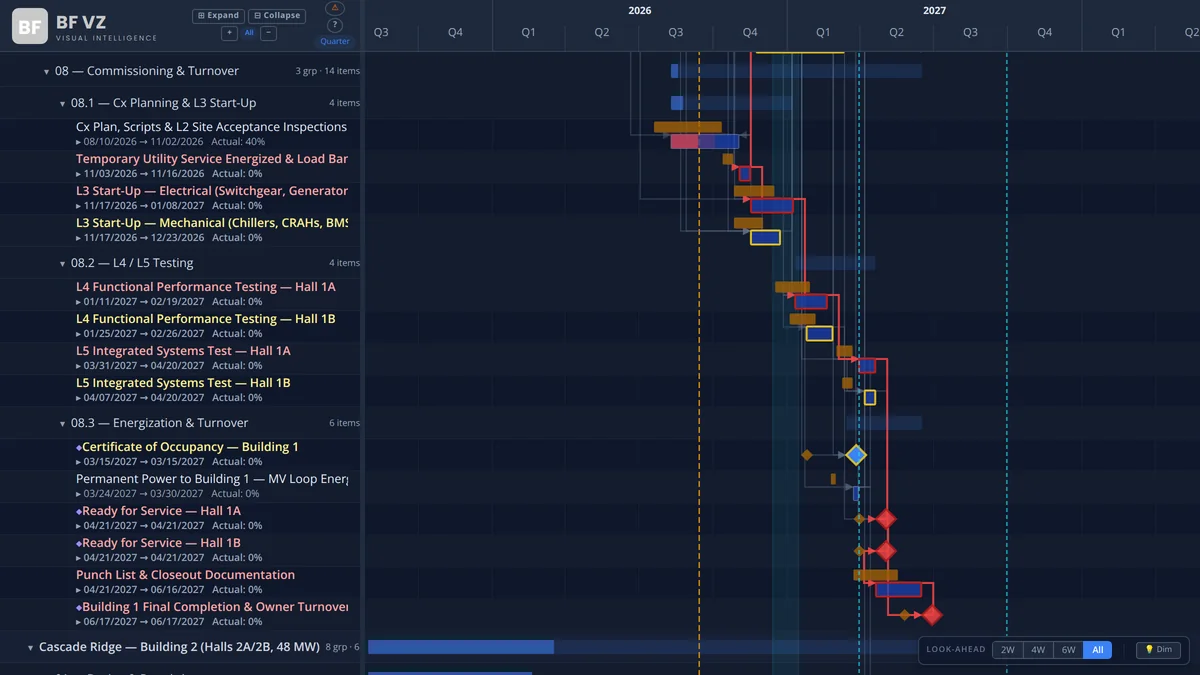The height and width of the screenshot is (675, 1200).
Task: Select Punch List & Closeout Documentation task
Action: (185, 575)
